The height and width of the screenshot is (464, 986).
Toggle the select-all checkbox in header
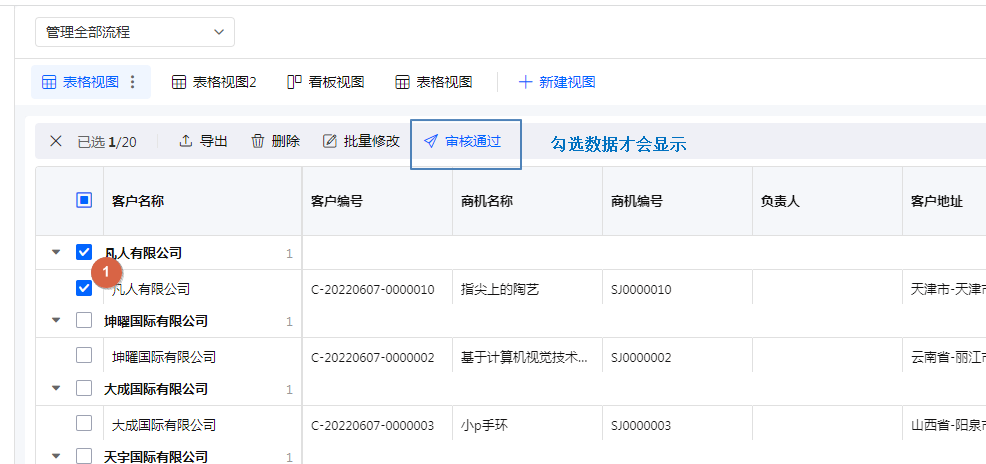tap(84, 200)
